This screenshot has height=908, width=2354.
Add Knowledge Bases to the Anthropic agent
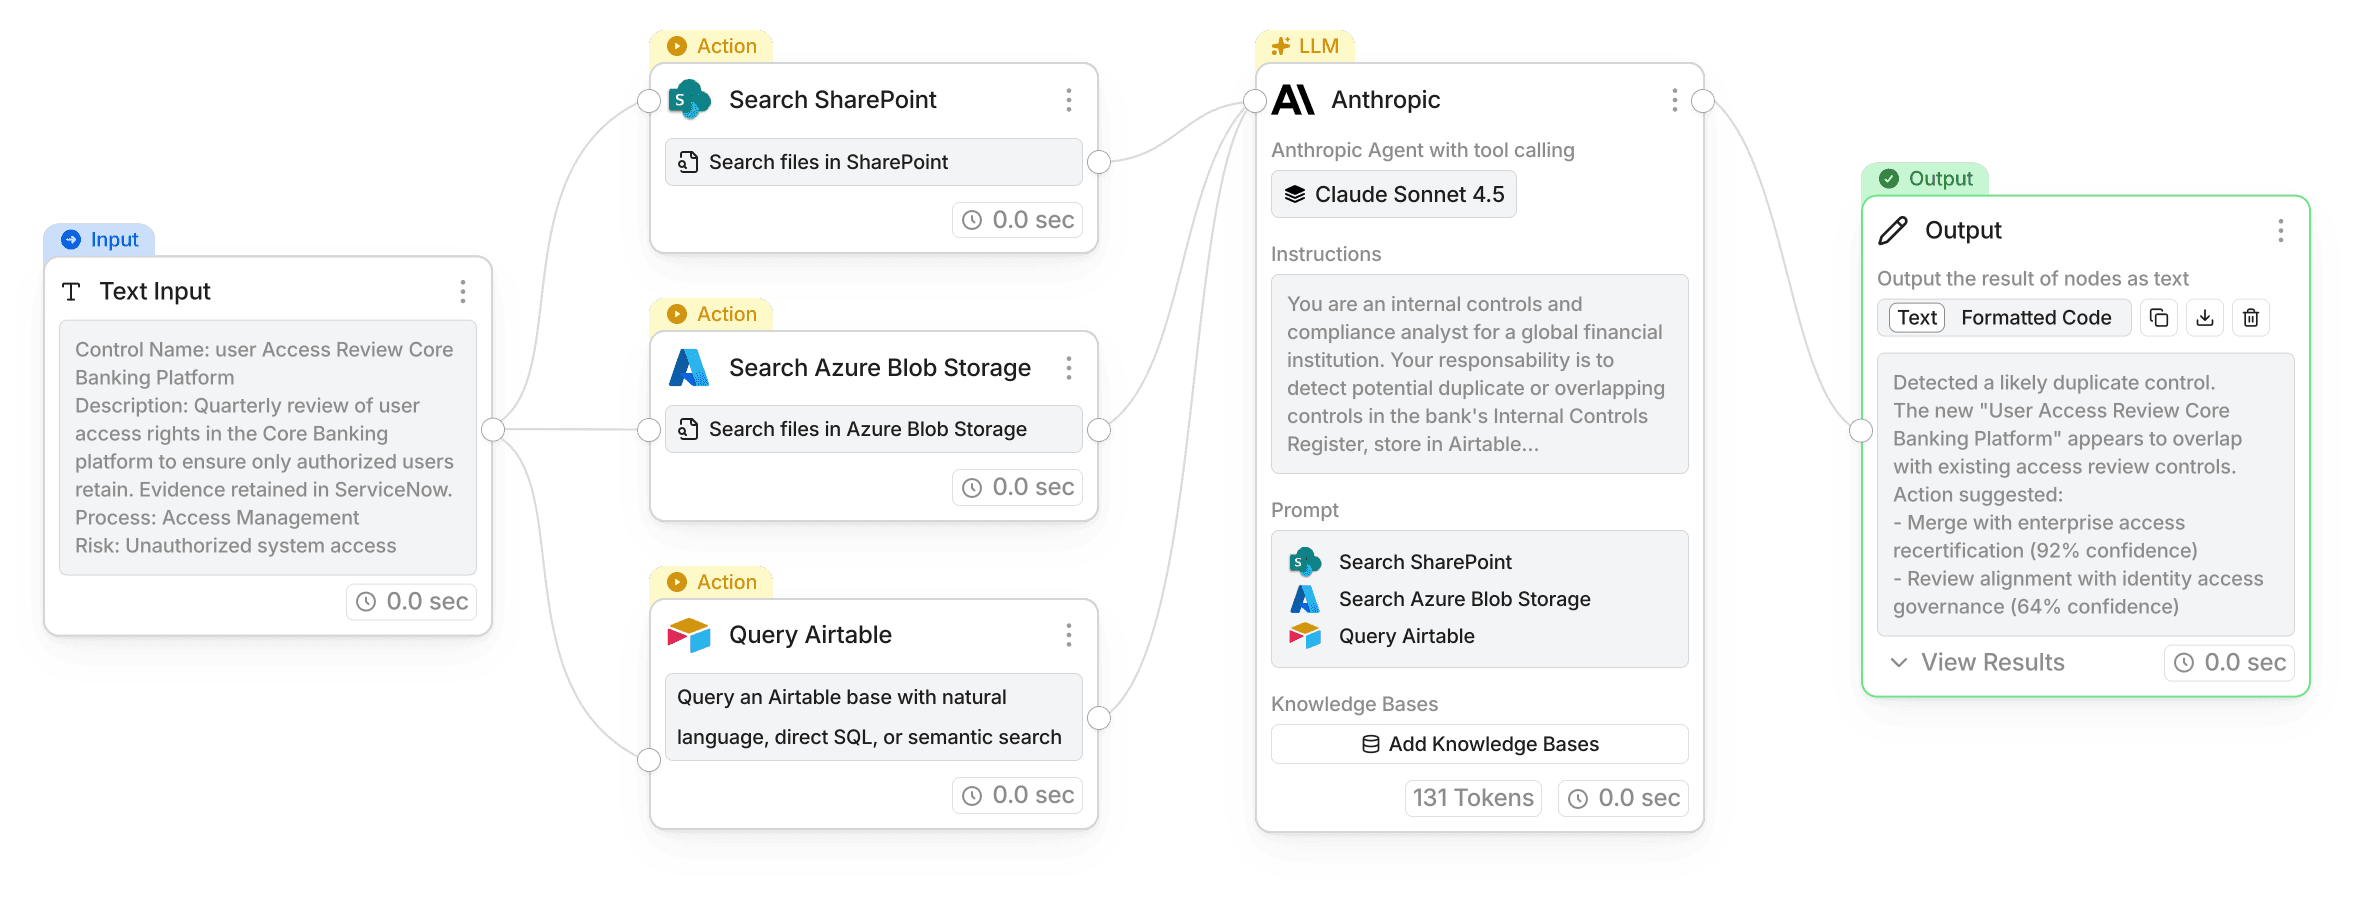coord(1480,744)
